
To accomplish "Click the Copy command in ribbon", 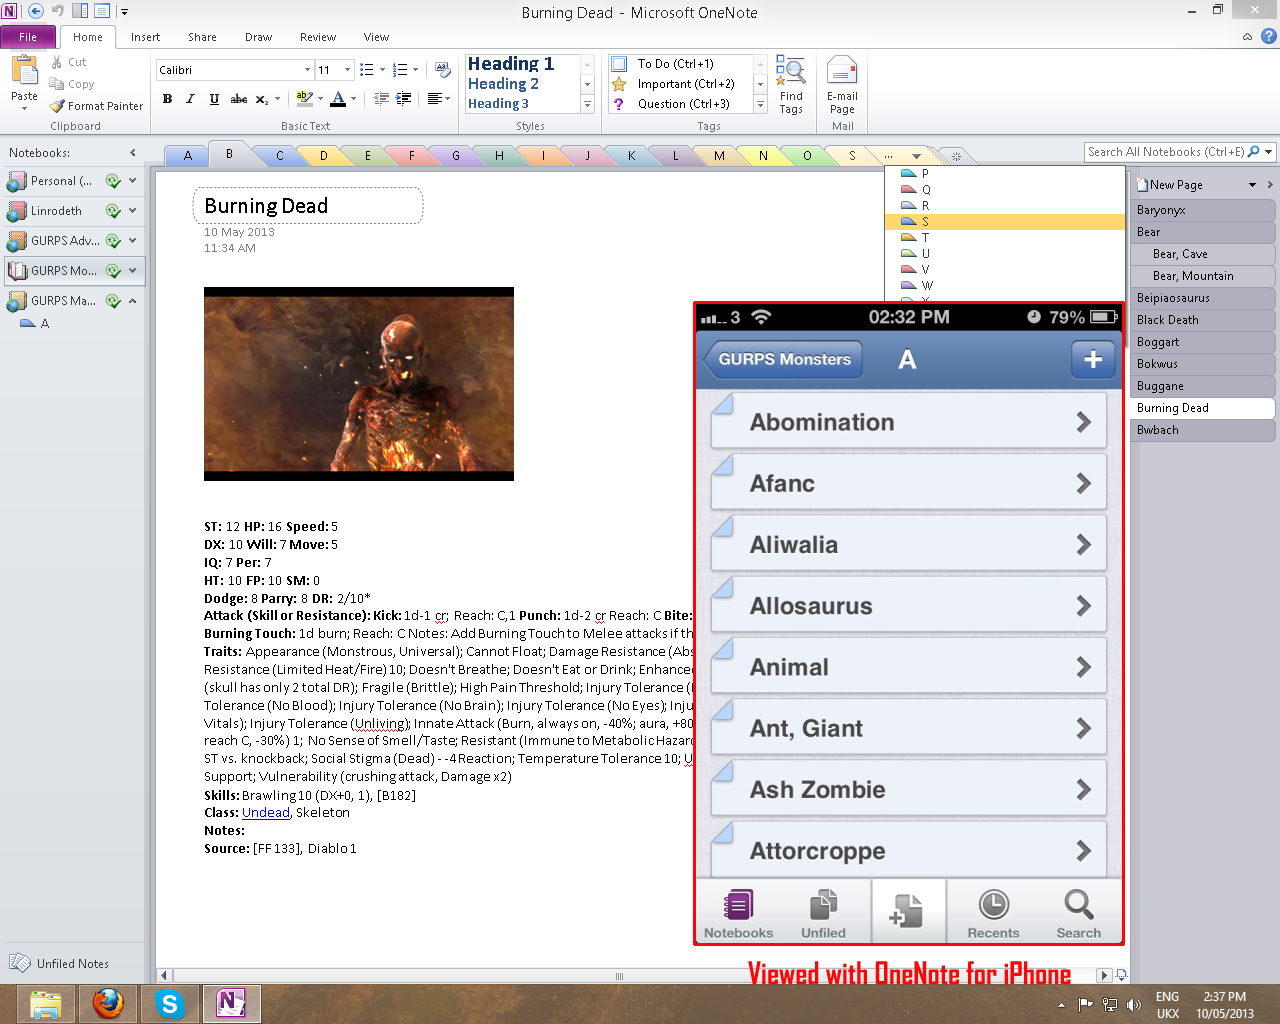I will point(72,84).
